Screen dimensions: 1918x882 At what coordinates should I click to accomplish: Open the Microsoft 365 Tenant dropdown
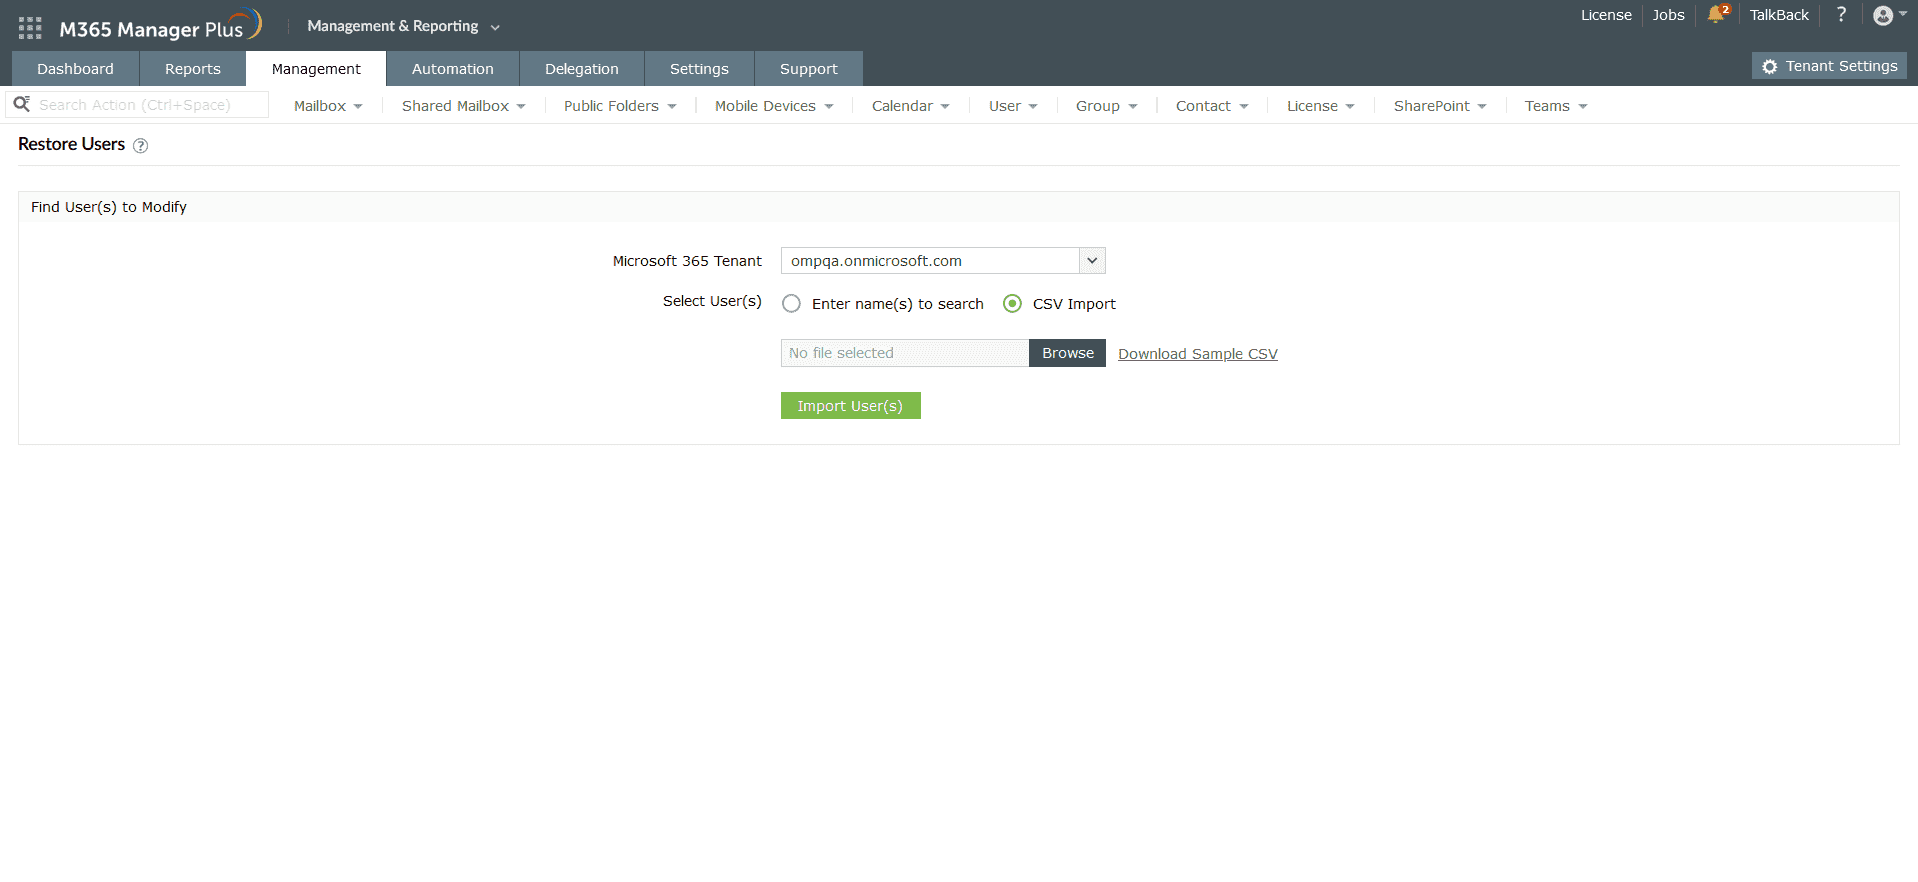coord(943,261)
